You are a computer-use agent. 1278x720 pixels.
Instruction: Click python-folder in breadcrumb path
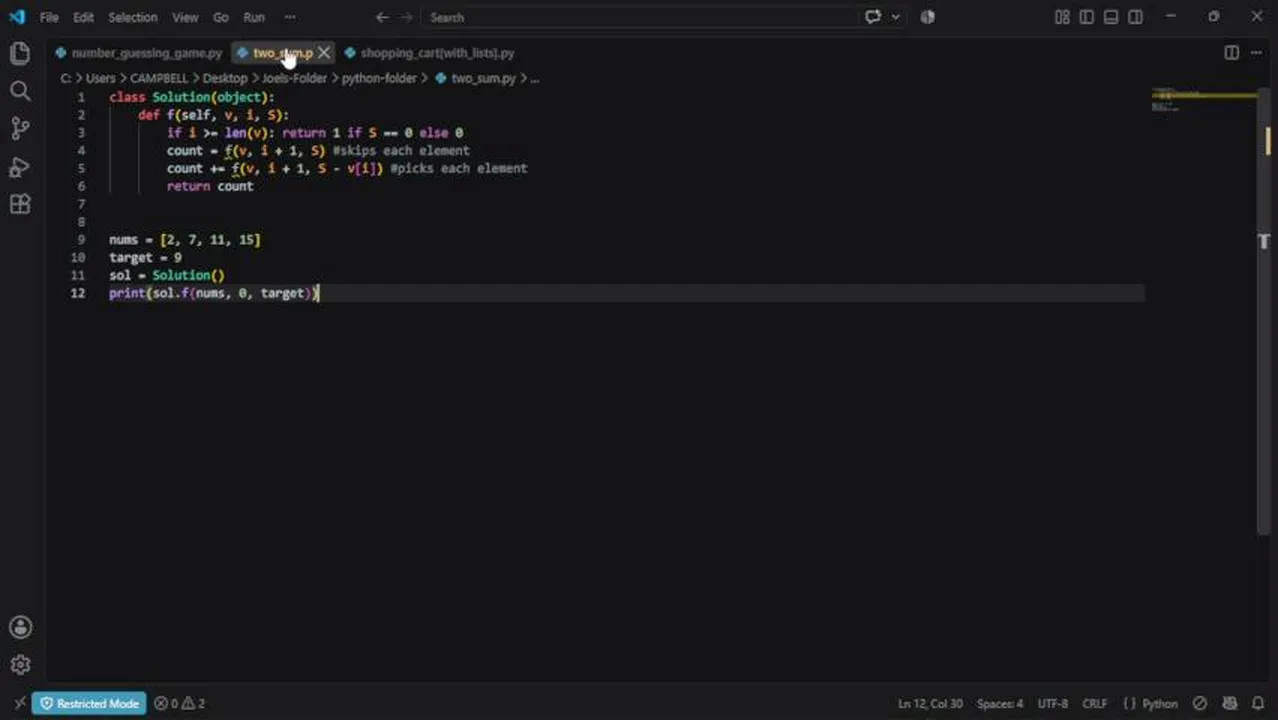coord(379,78)
